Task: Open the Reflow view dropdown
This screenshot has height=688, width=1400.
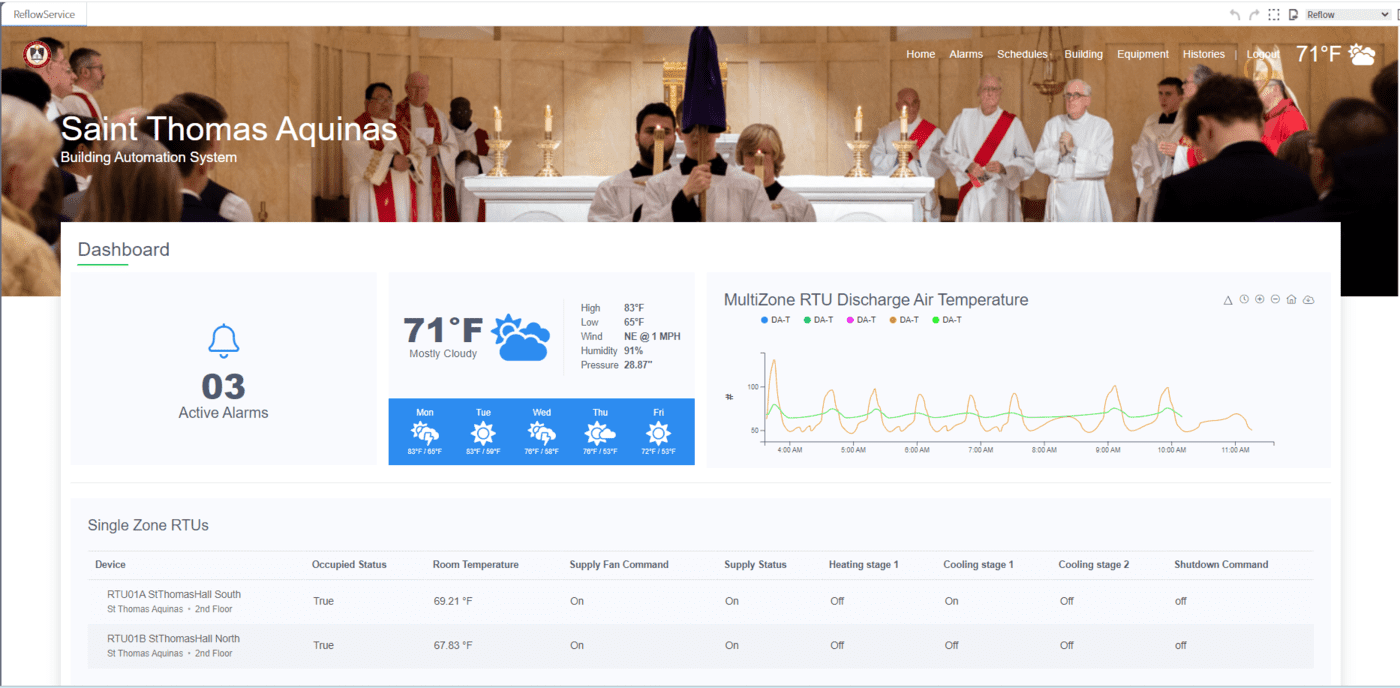Action: pyautogui.click(x=1347, y=15)
